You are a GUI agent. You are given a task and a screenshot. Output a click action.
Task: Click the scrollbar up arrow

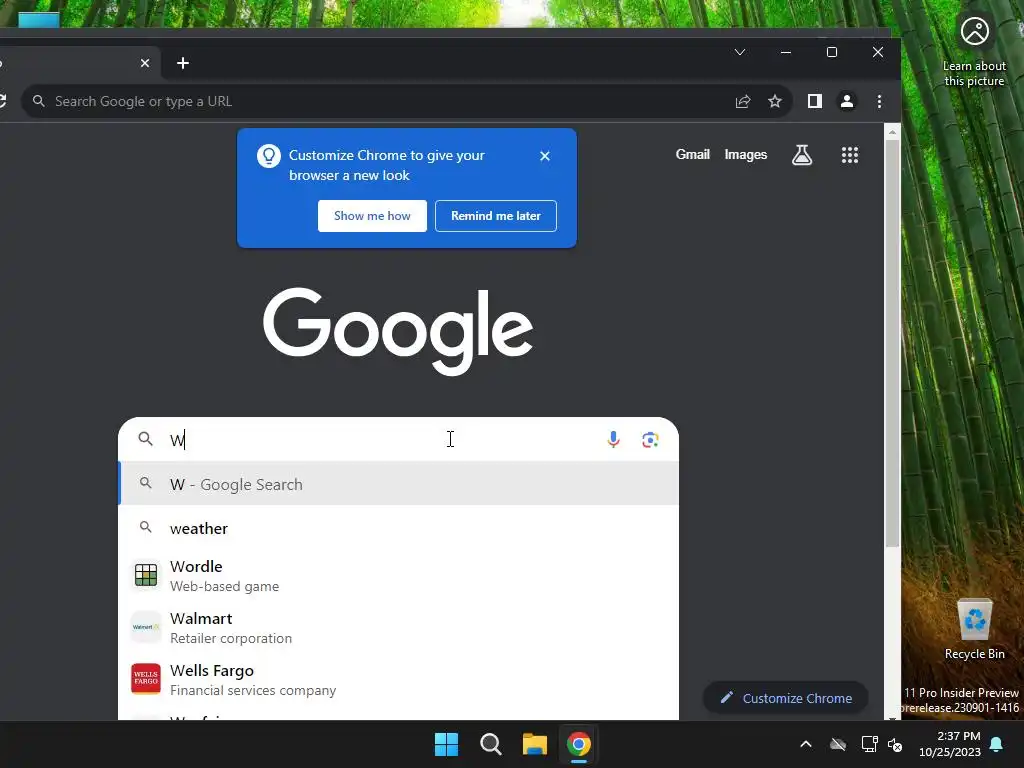tap(892, 133)
